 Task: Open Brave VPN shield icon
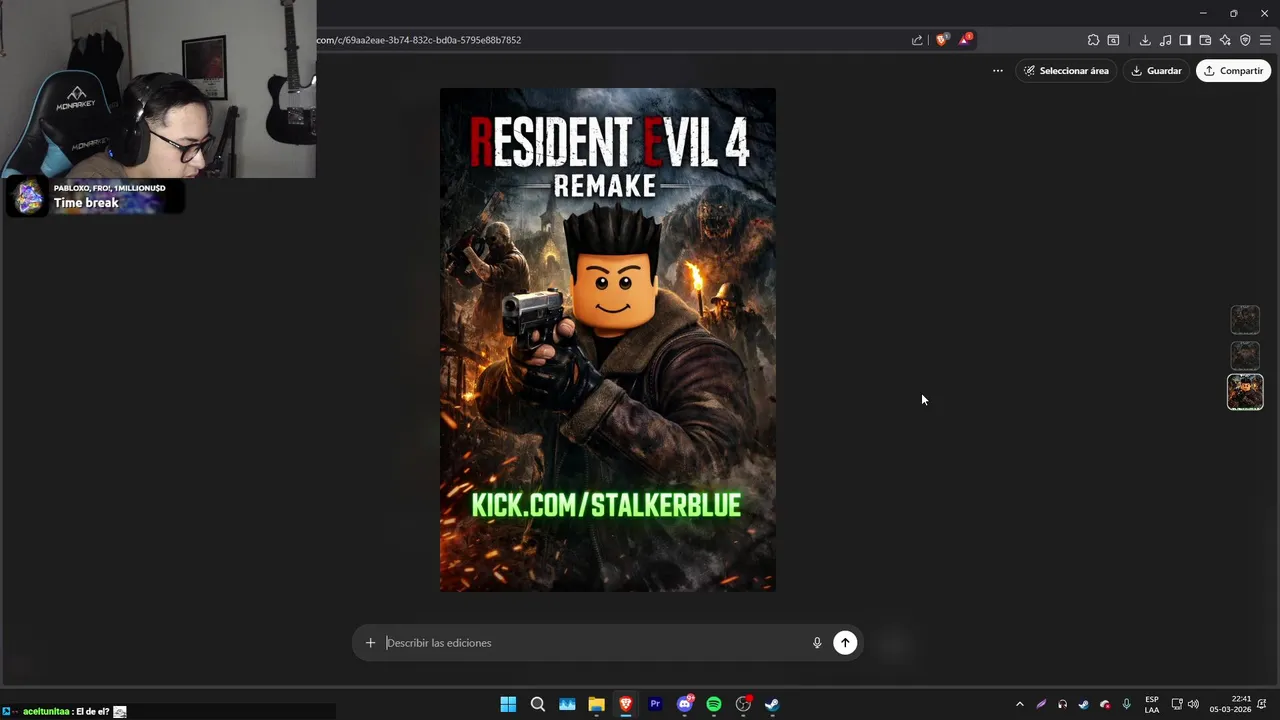pos(1245,40)
